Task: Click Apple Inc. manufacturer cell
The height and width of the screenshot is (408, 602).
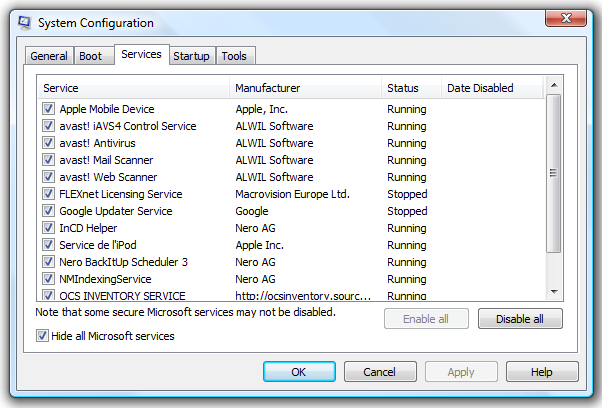Action: click(260, 245)
